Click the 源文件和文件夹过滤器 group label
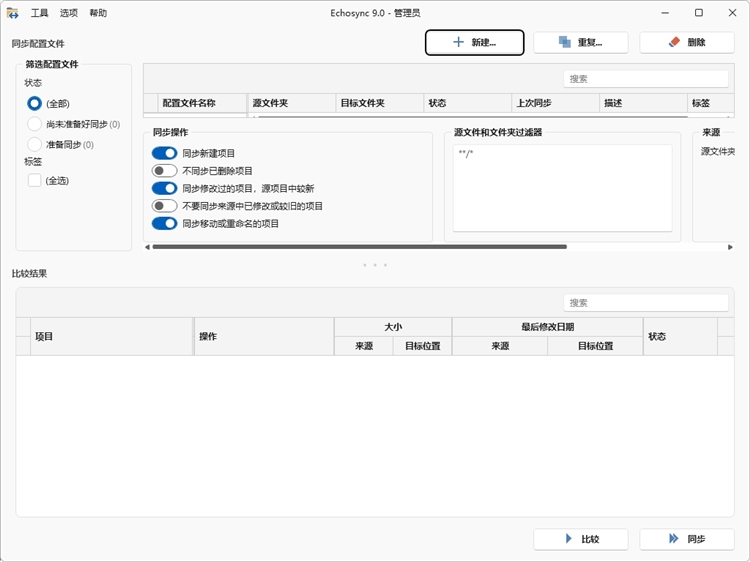This screenshot has width=750, height=562. coord(498,132)
